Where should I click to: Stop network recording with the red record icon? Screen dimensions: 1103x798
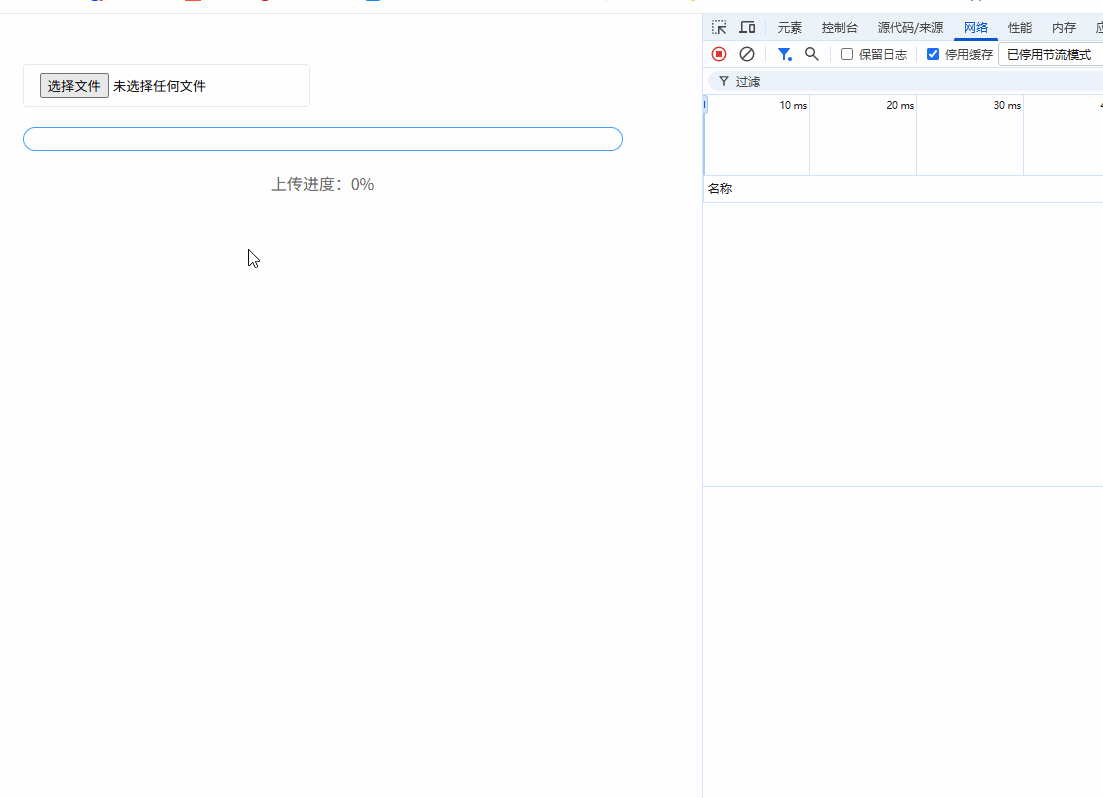718,54
